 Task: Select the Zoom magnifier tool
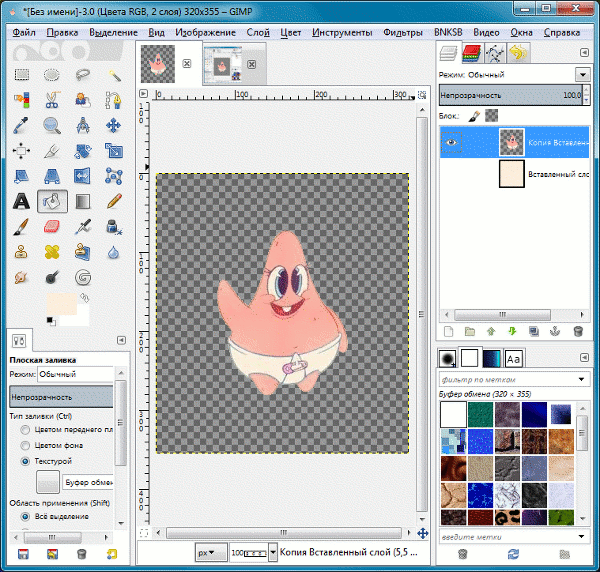[x=52, y=125]
